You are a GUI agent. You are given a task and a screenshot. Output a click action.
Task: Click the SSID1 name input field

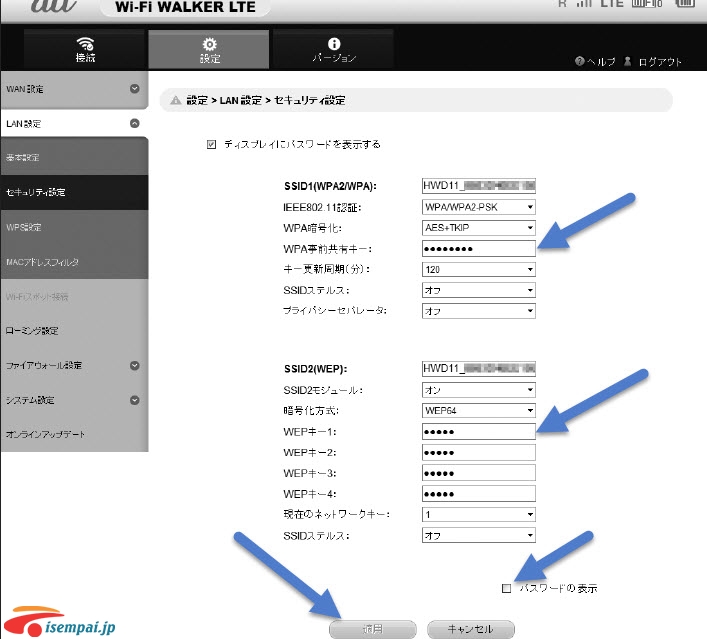[478, 186]
